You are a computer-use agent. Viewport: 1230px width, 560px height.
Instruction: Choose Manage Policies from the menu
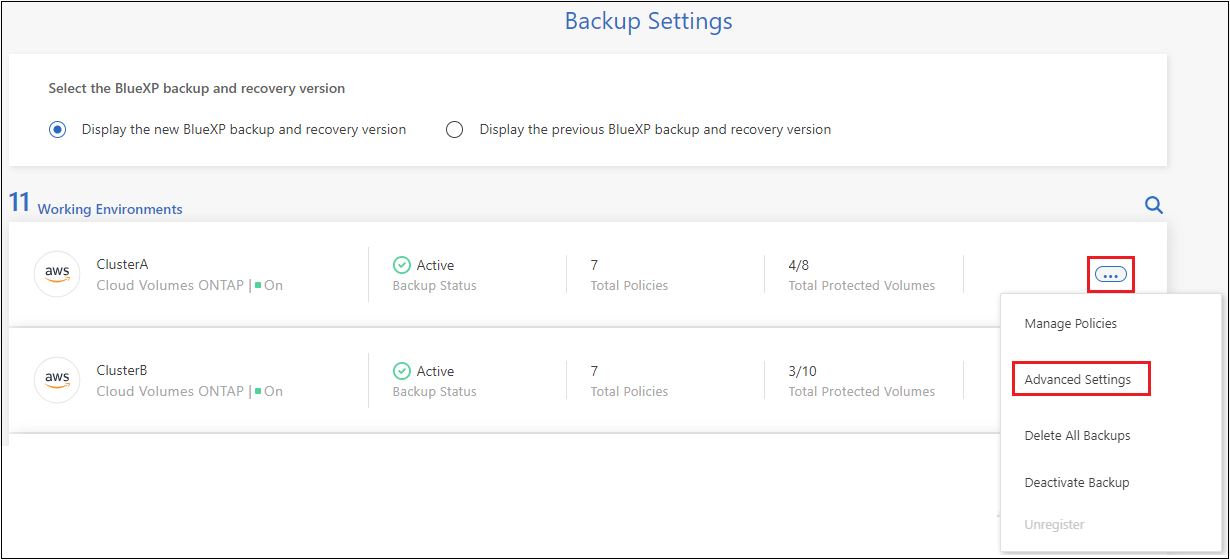point(1070,323)
